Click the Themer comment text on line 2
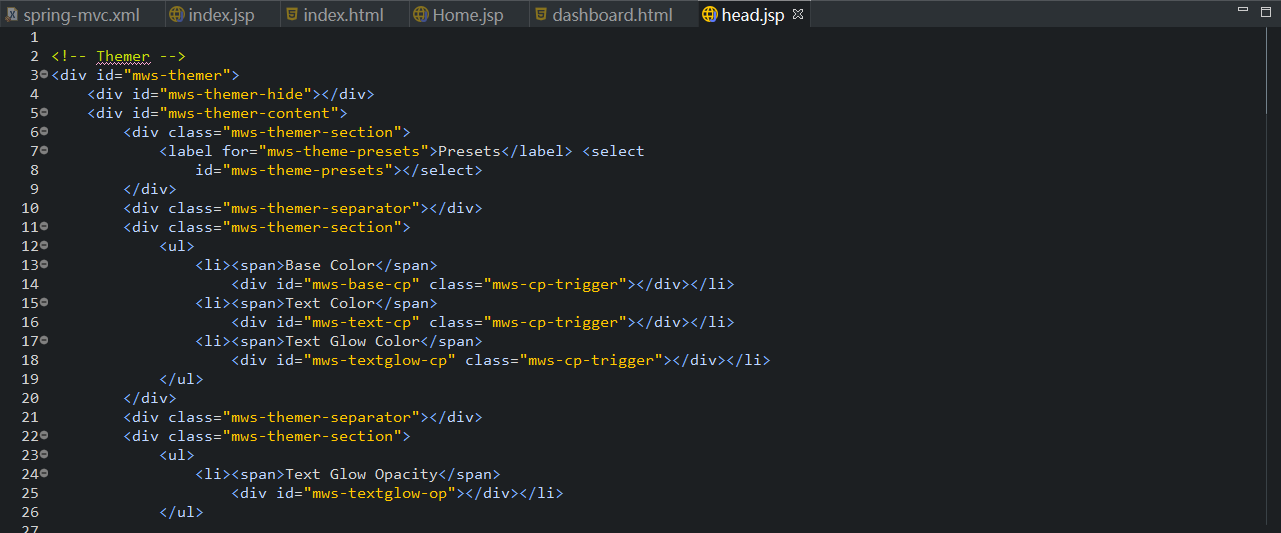1281x533 pixels. pyautogui.click(x=123, y=56)
